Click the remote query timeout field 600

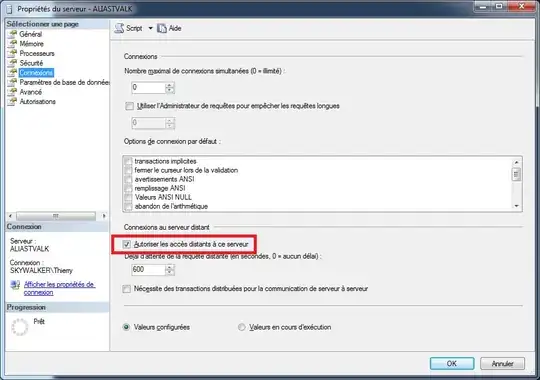tap(148, 269)
